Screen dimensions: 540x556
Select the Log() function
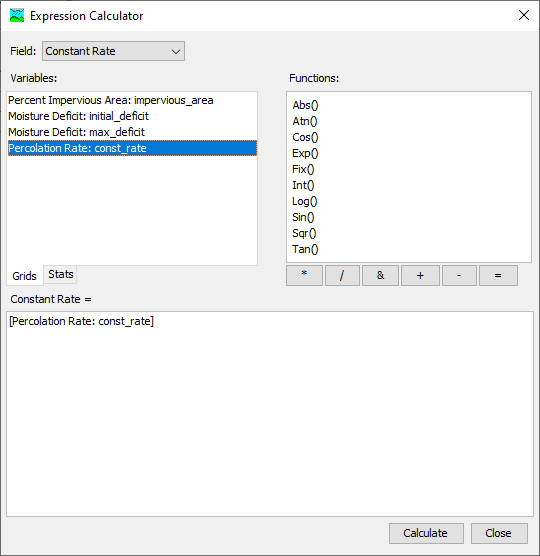click(x=305, y=201)
